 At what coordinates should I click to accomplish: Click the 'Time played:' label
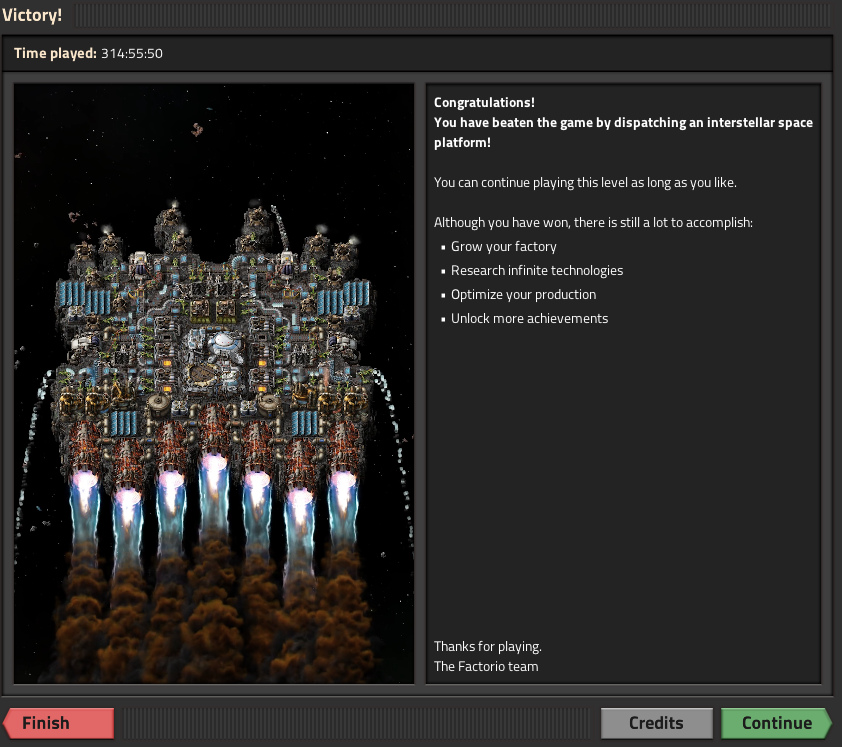coord(55,53)
